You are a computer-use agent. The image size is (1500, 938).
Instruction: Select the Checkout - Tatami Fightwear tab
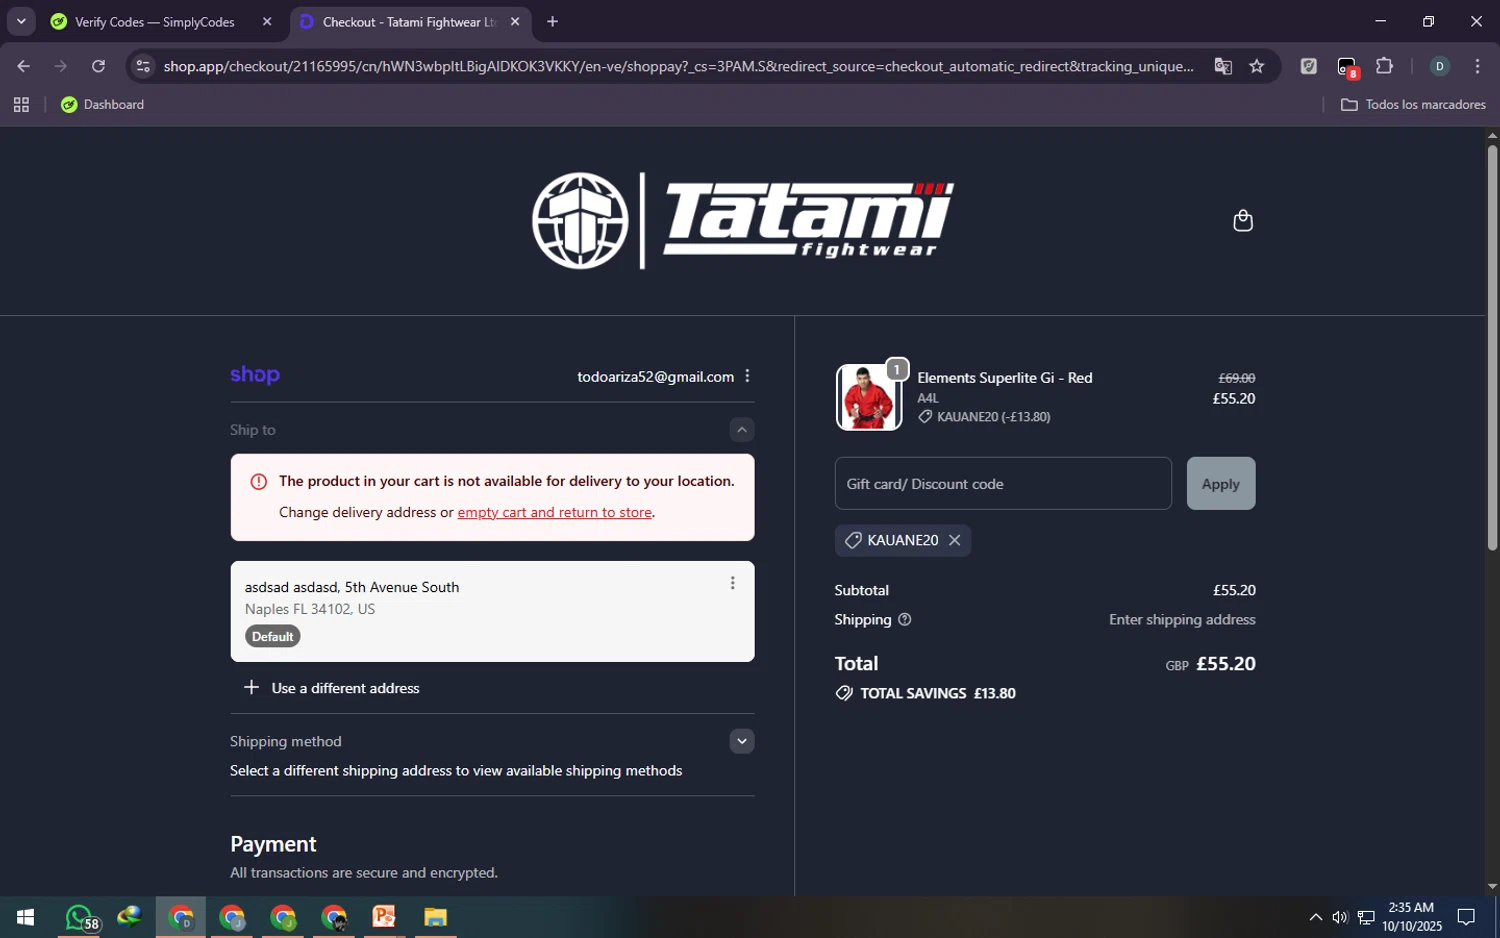point(408,22)
